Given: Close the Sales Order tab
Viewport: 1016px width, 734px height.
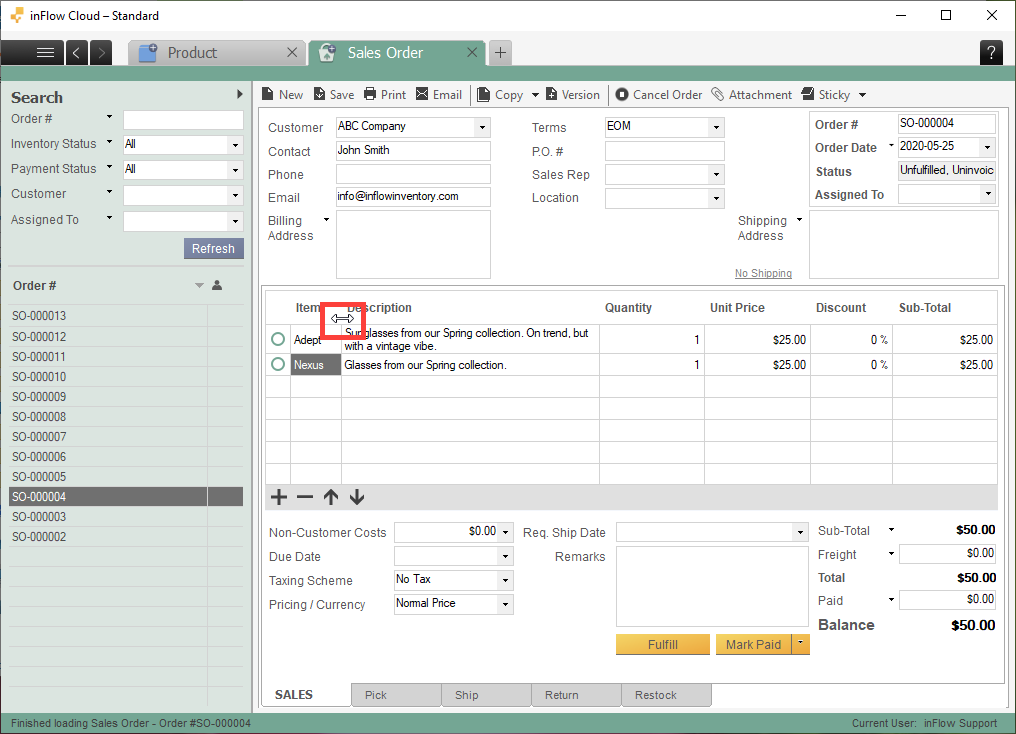Looking at the screenshot, I should tap(472, 52).
